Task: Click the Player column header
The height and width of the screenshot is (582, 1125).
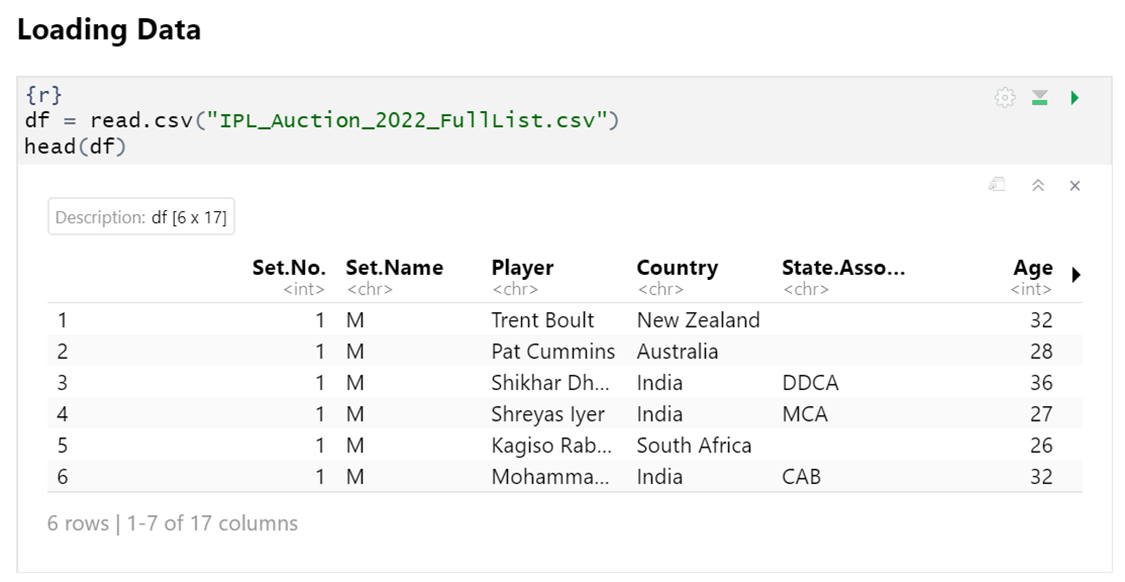Action: pyautogui.click(x=522, y=268)
